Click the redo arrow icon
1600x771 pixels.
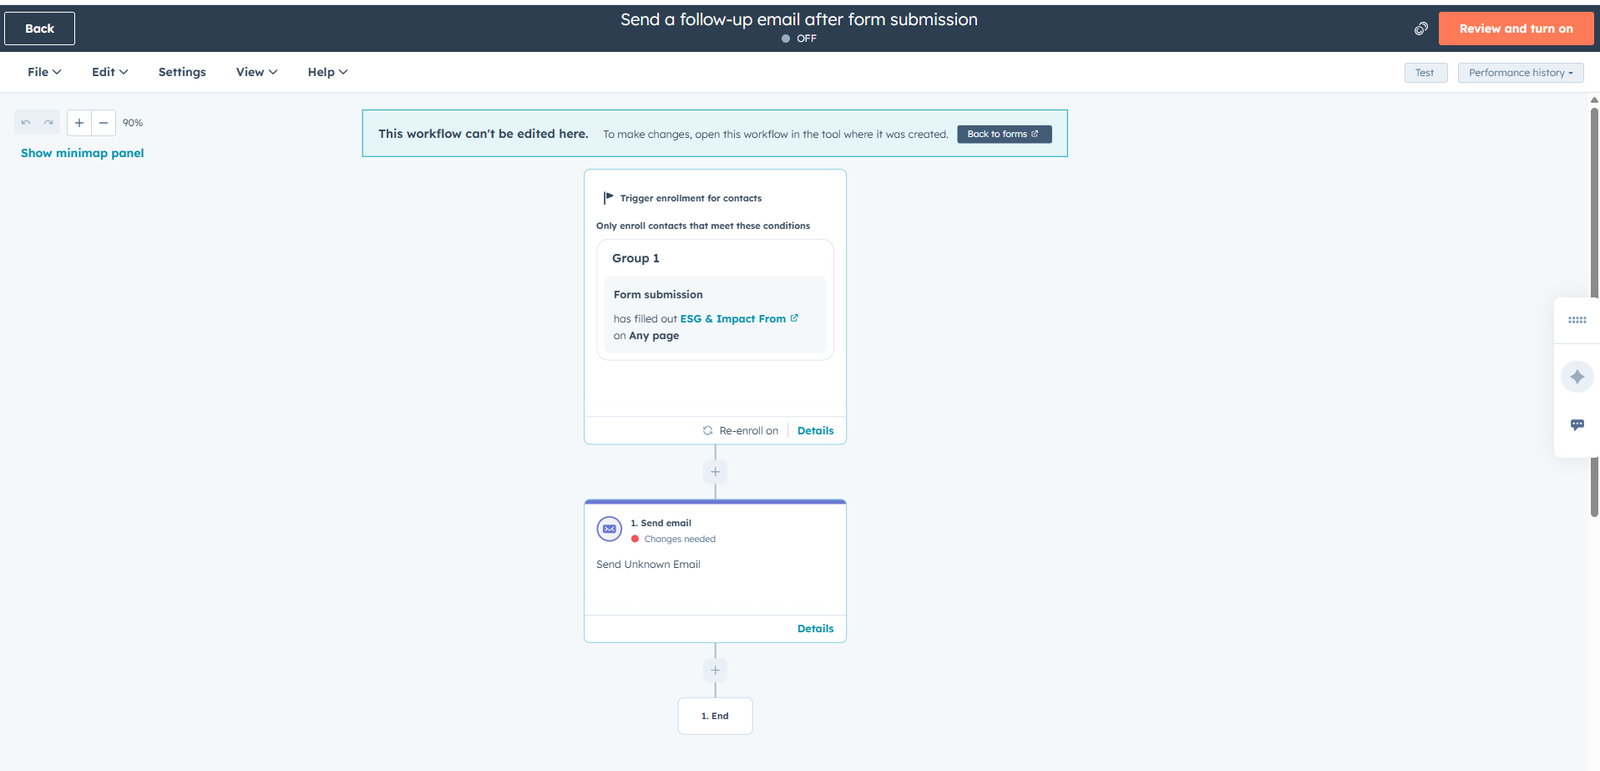click(48, 122)
